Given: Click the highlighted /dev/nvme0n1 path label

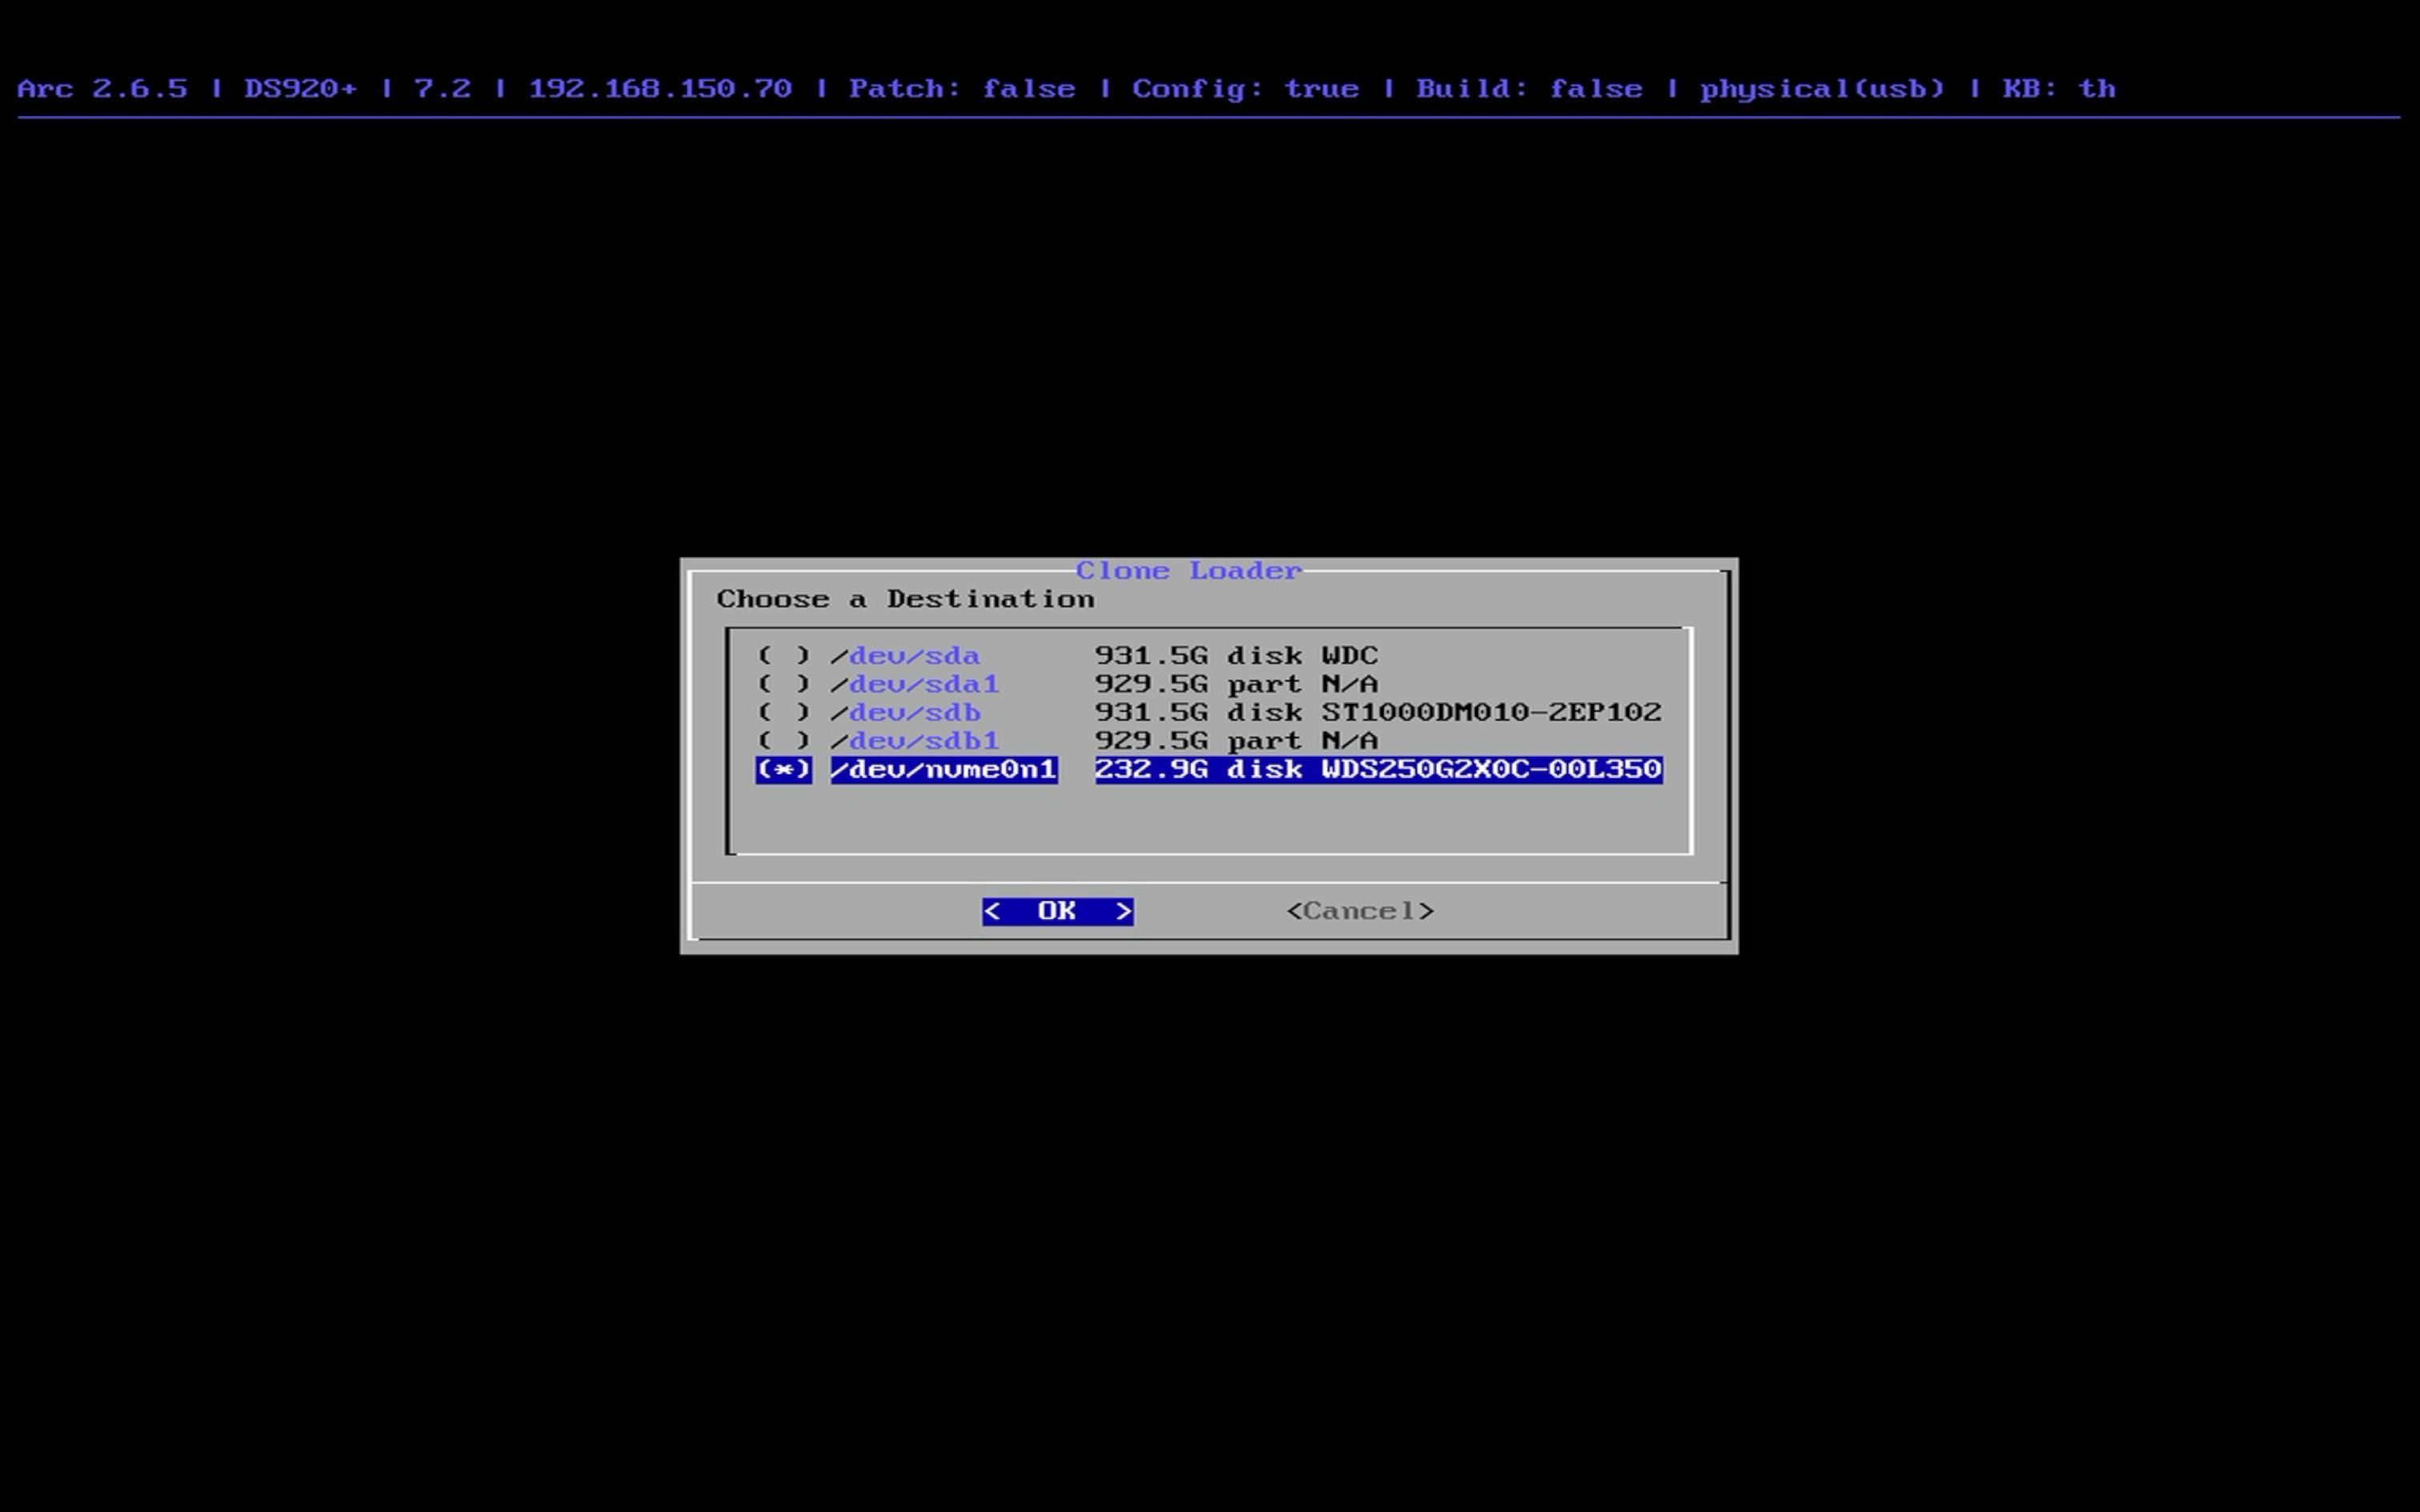Looking at the screenshot, I should tap(943, 770).
